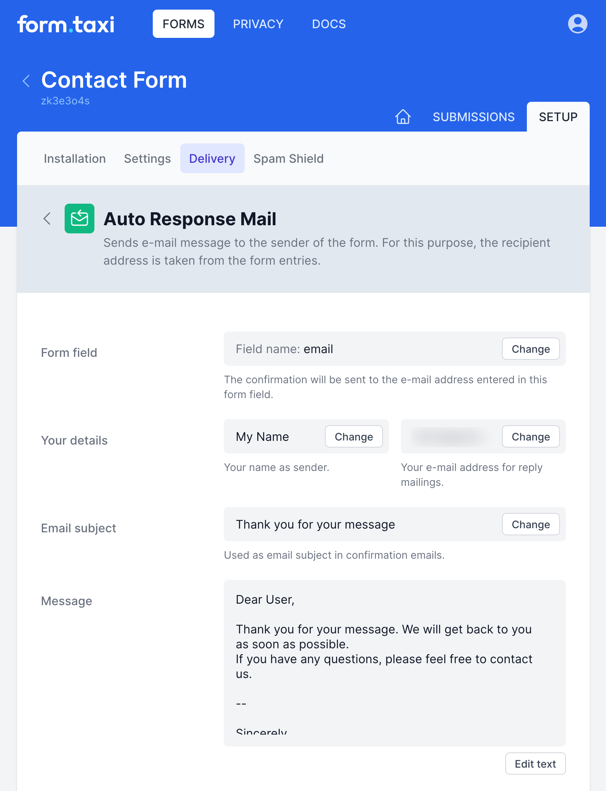
Task: Select the SETUP tab
Action: click(x=557, y=117)
